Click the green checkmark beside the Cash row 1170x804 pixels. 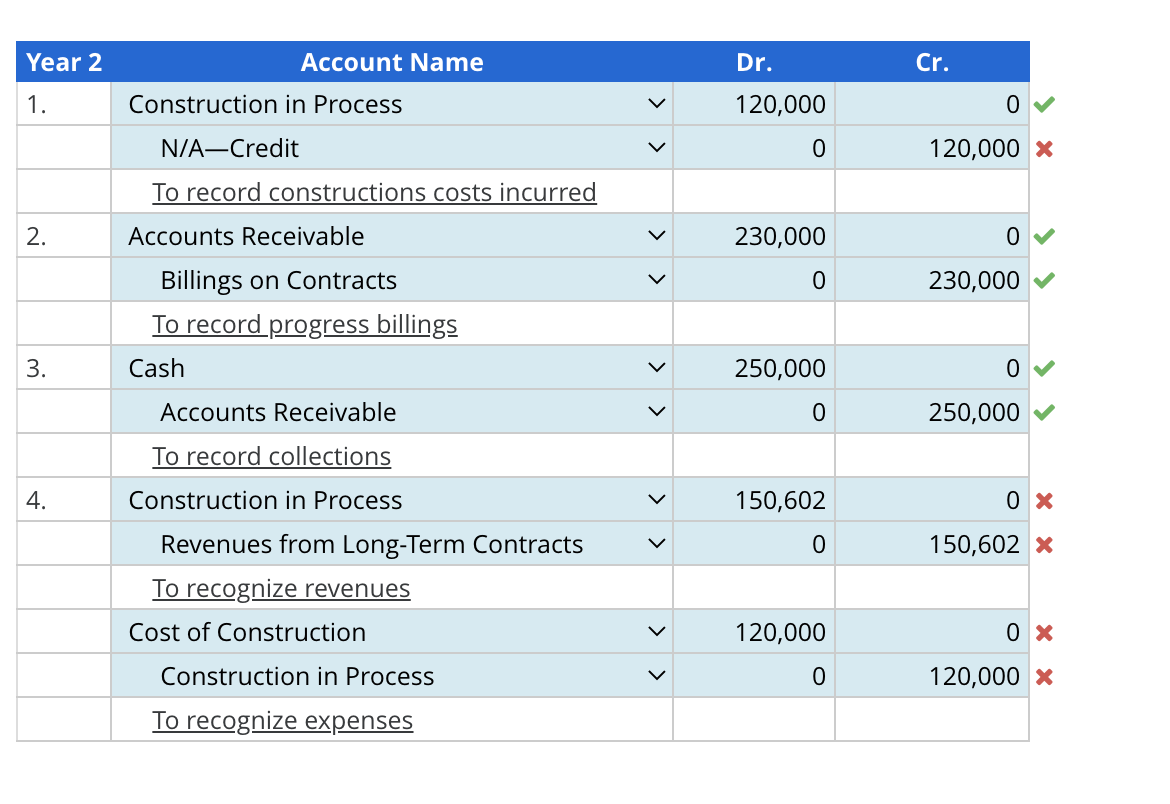click(x=1043, y=367)
